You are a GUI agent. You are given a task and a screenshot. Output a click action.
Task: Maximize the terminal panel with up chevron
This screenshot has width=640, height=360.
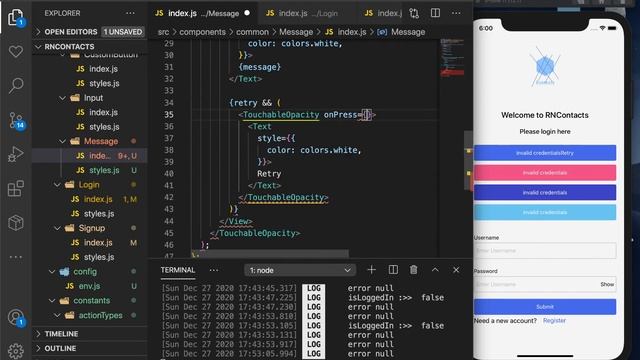point(435,270)
